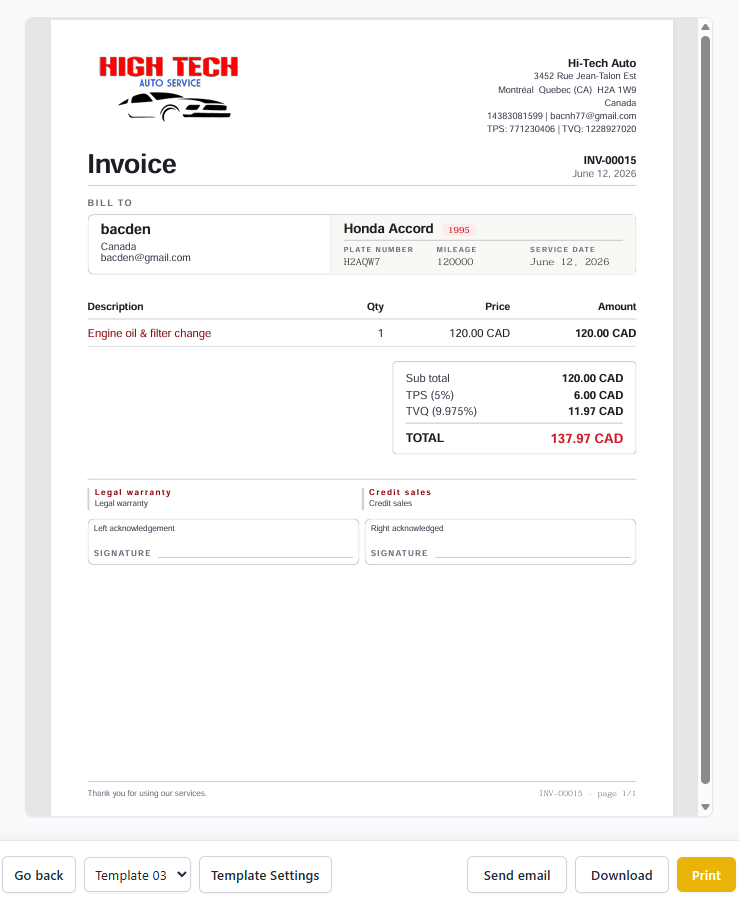Click the TPS (5%) tax row label
This screenshot has width=739, height=901.
click(x=430, y=395)
